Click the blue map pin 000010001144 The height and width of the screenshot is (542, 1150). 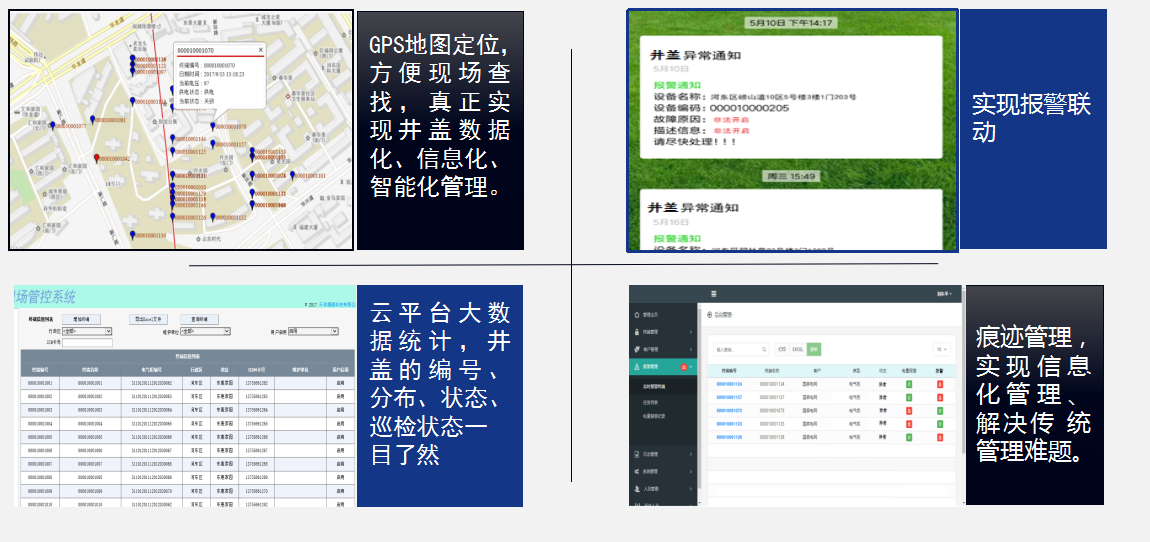coord(172,139)
